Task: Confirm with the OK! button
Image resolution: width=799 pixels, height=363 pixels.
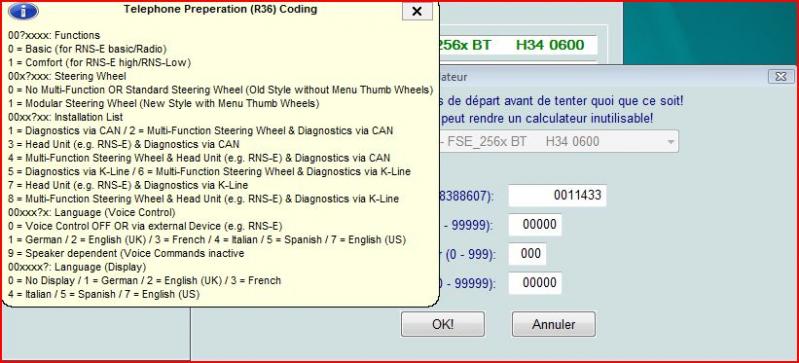Action: point(442,324)
